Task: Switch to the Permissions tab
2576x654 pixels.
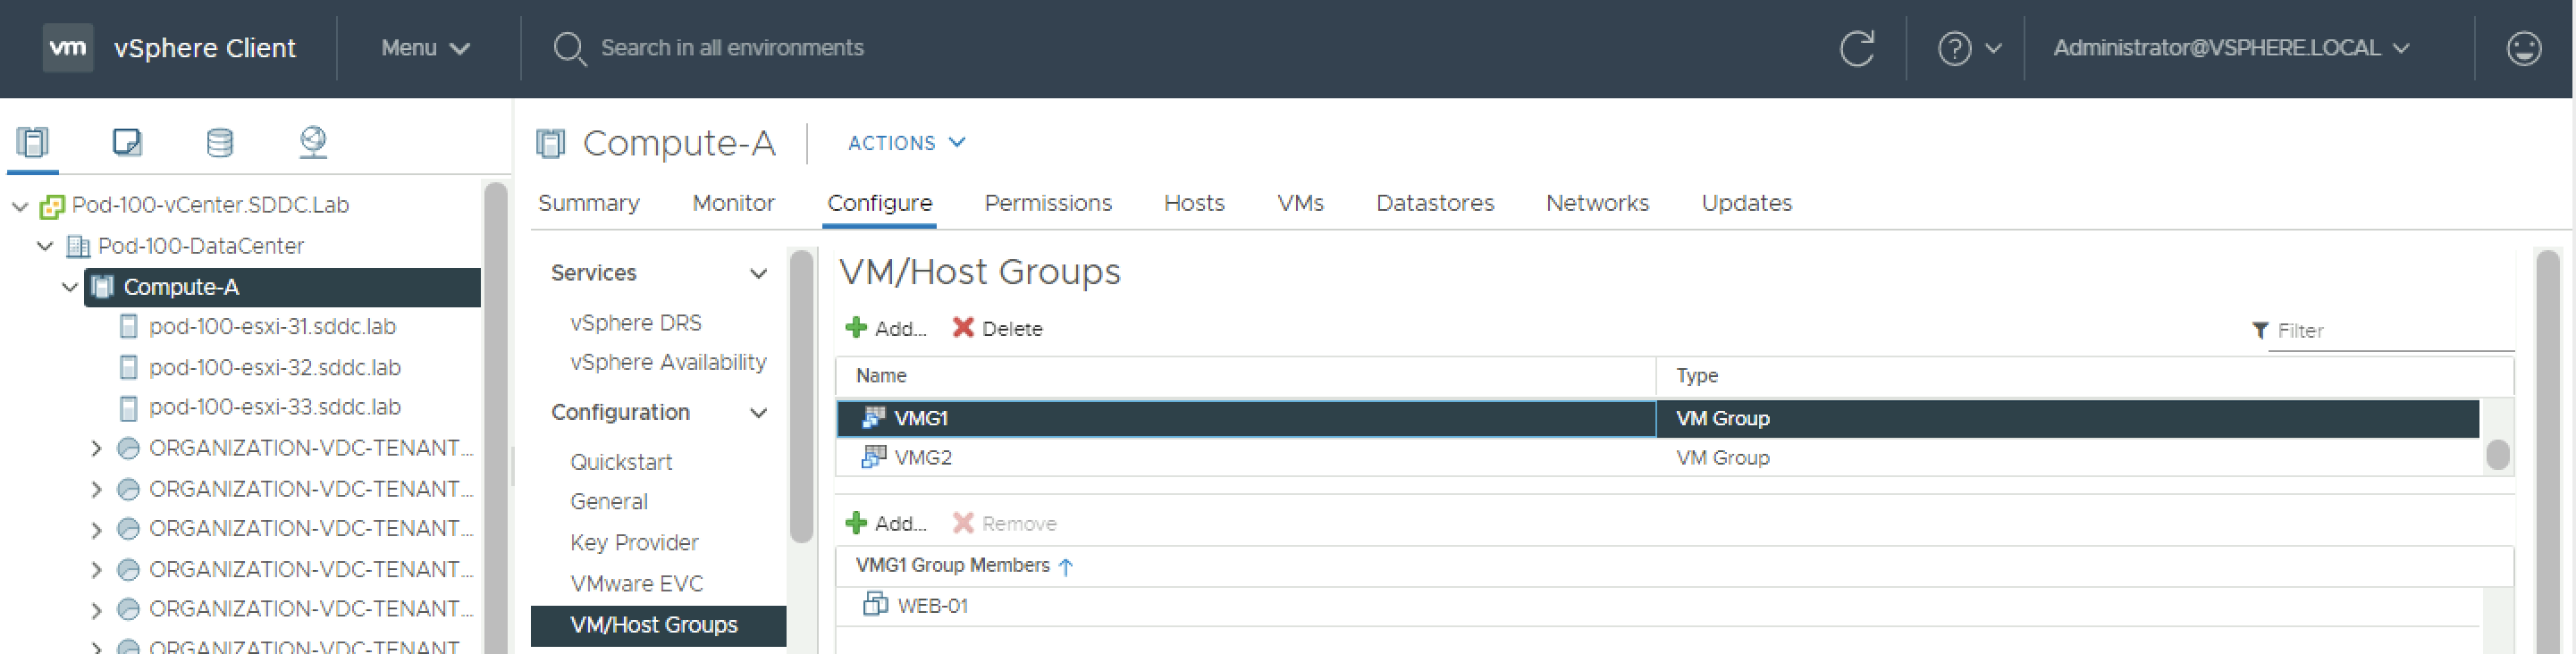Action: [x=1047, y=203]
